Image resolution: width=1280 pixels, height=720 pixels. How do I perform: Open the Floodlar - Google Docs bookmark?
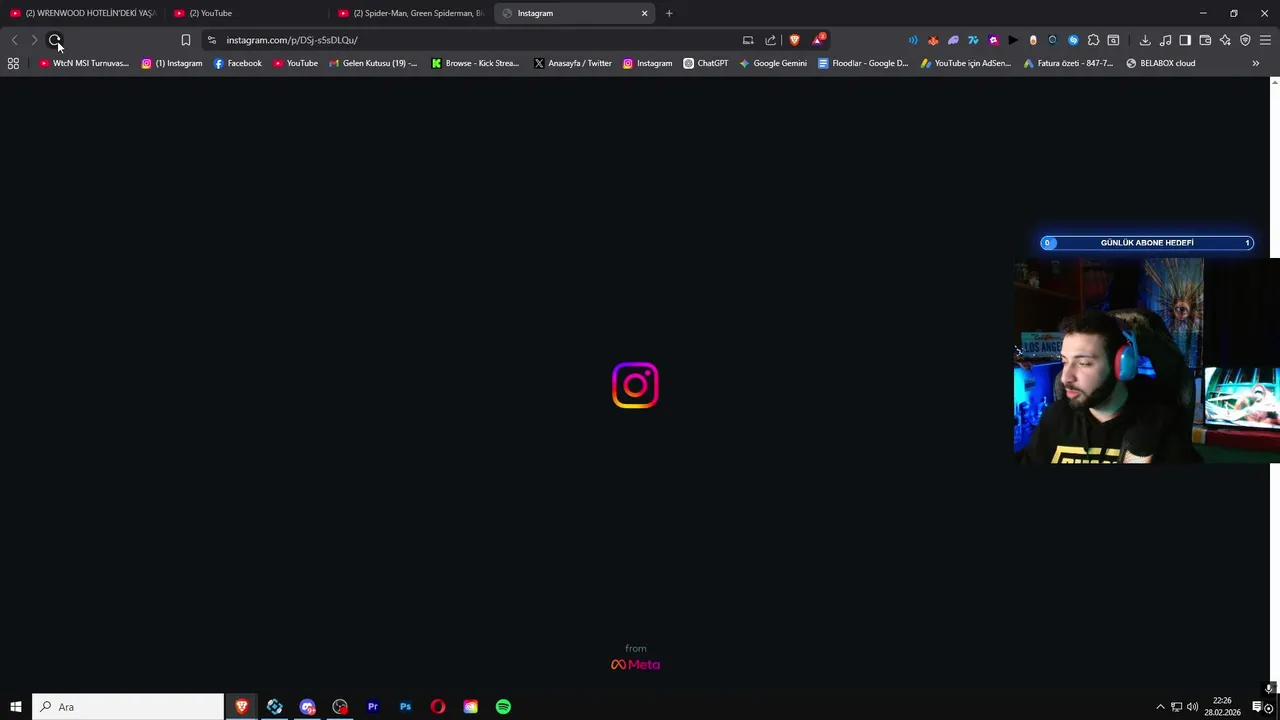pyautogui.click(x=863, y=63)
